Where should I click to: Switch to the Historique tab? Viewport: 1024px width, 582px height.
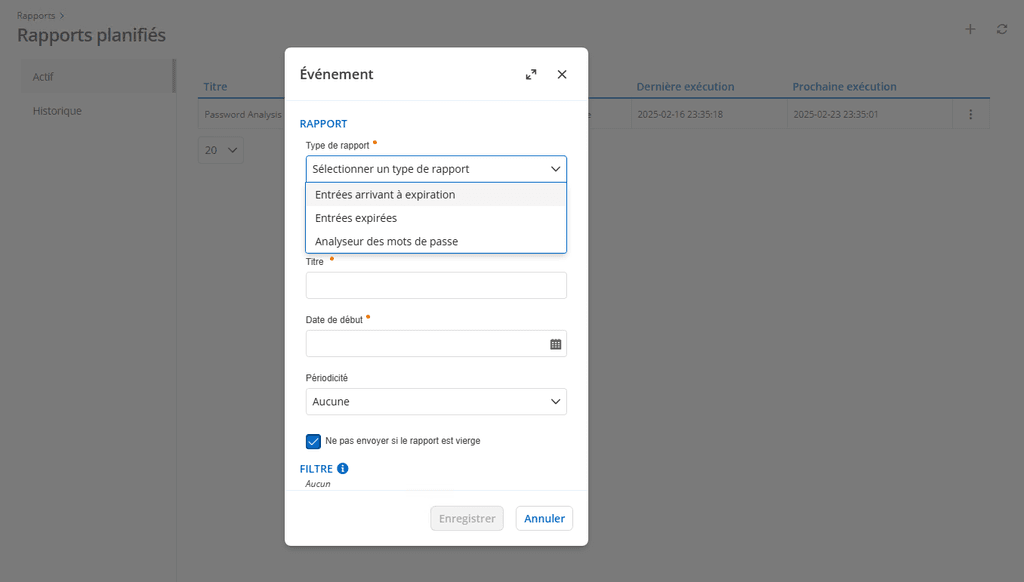[57, 111]
